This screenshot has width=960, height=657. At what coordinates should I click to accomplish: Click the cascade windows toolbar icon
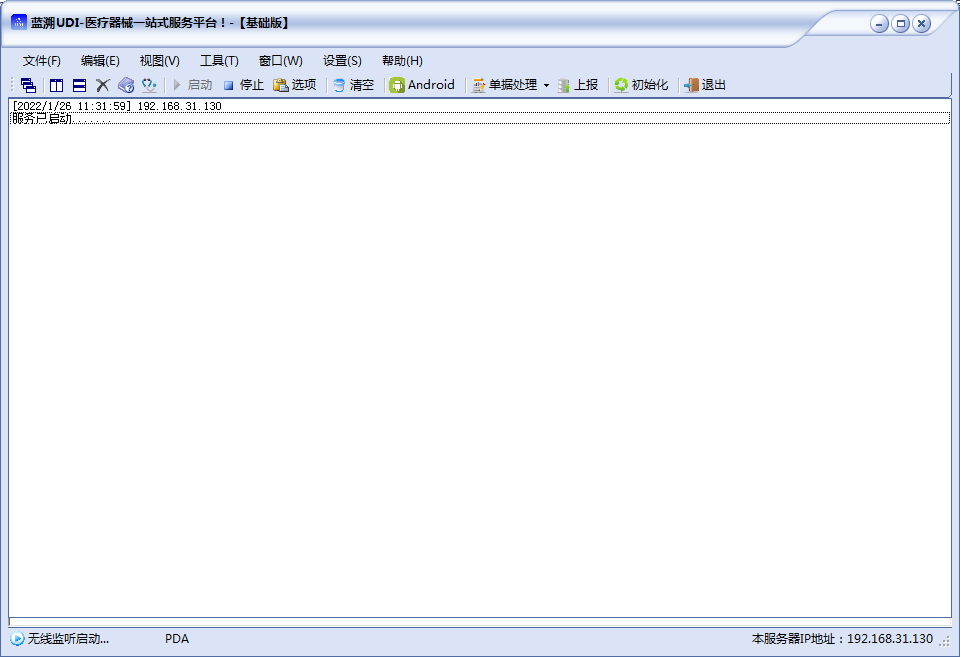click(x=28, y=85)
